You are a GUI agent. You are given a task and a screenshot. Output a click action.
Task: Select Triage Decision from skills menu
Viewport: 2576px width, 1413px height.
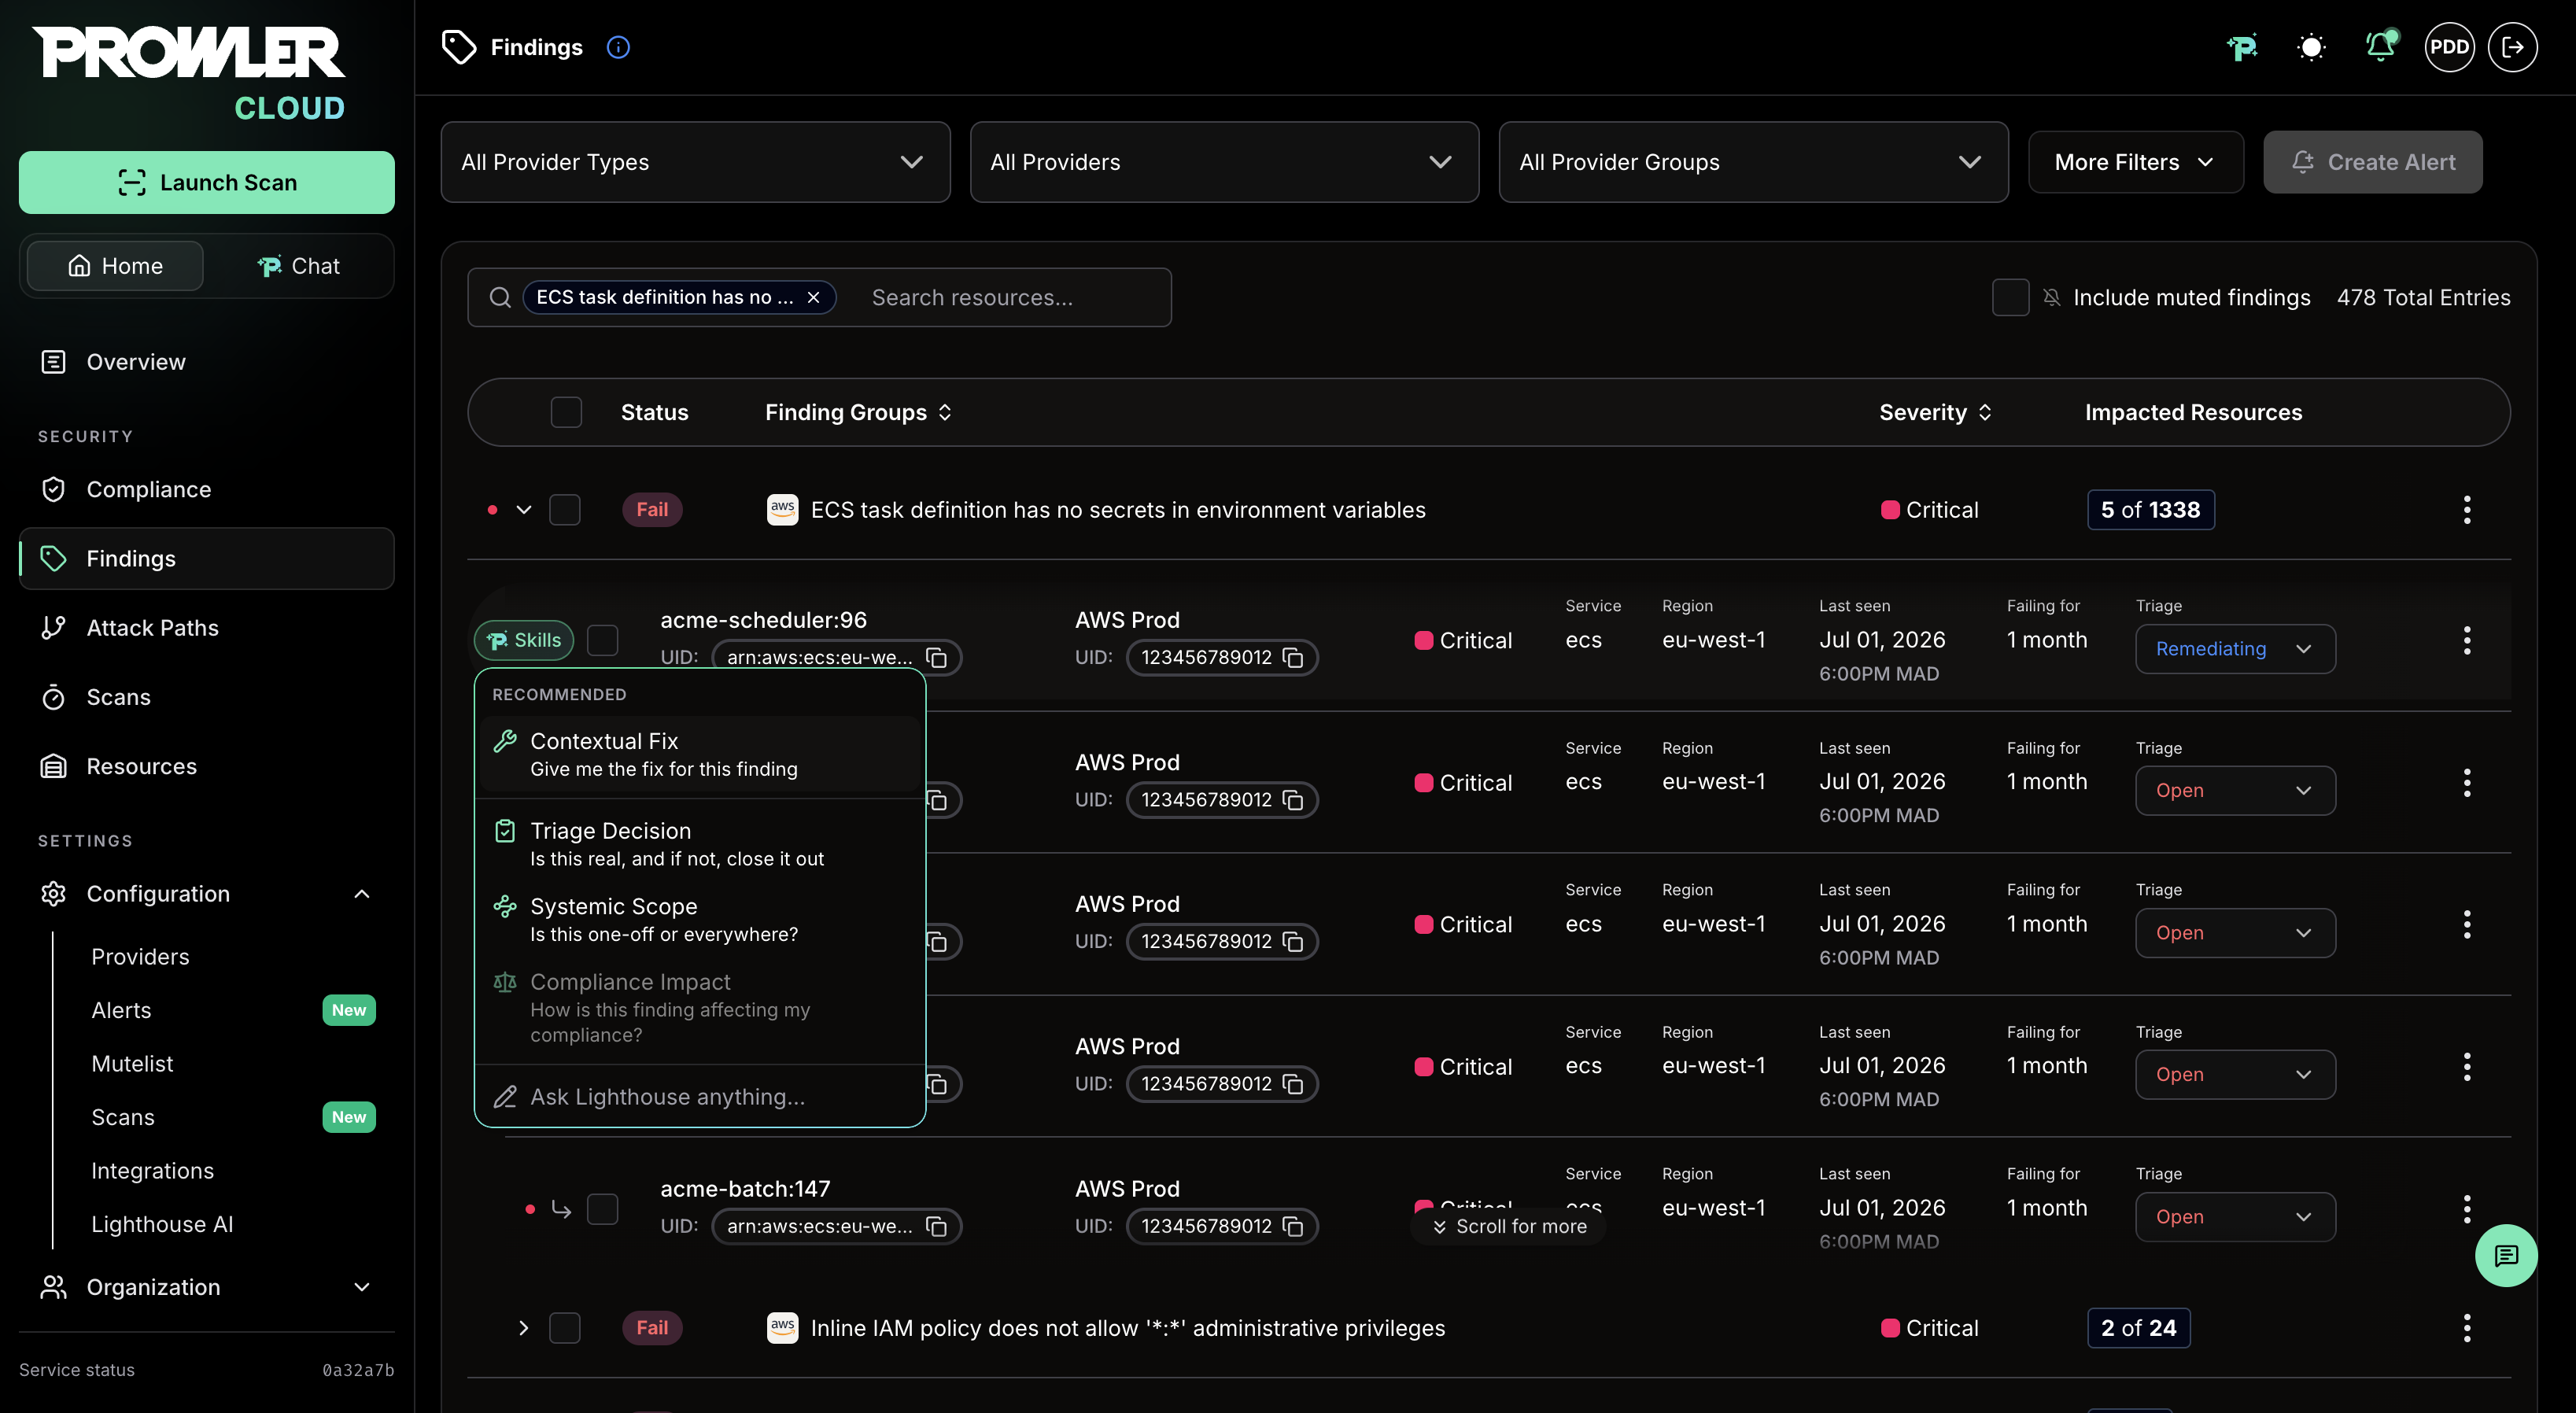click(699, 844)
